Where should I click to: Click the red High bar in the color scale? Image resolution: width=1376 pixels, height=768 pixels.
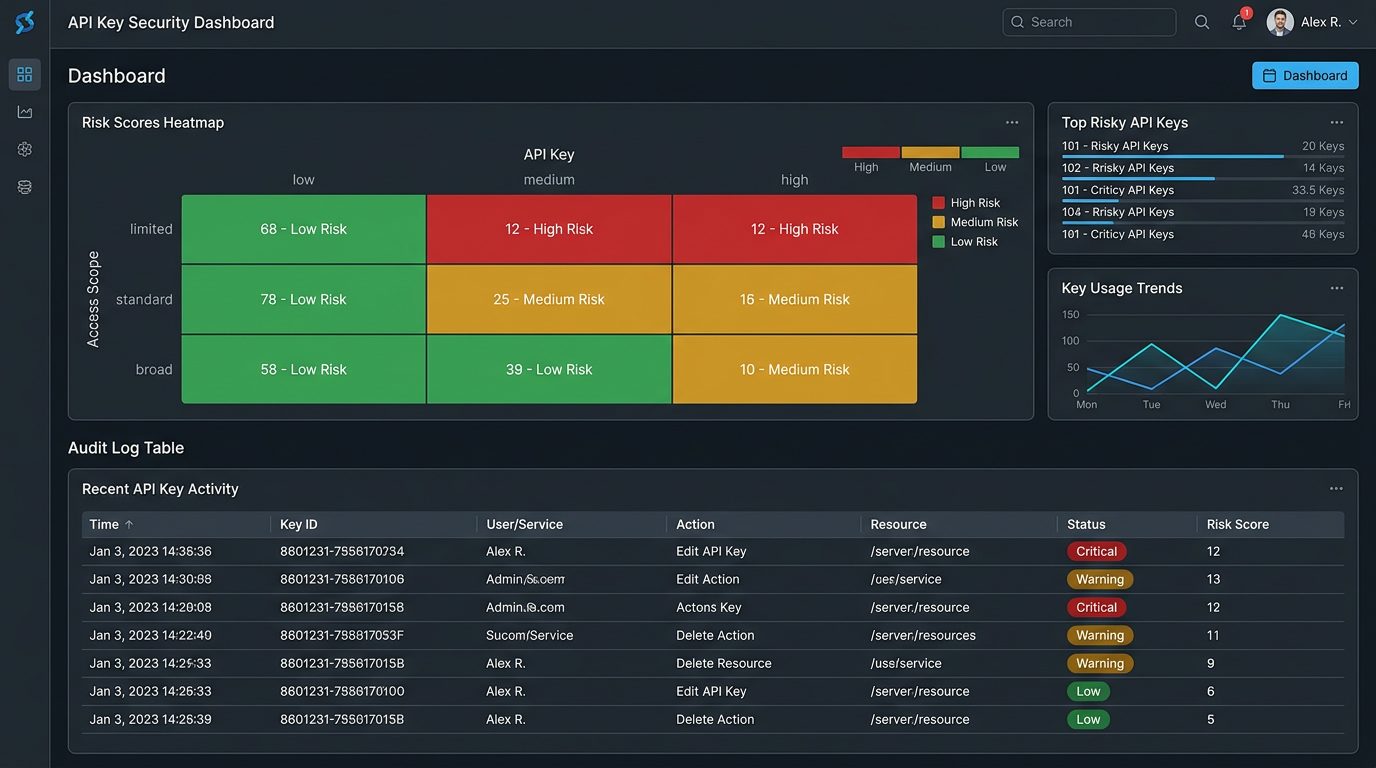(871, 153)
